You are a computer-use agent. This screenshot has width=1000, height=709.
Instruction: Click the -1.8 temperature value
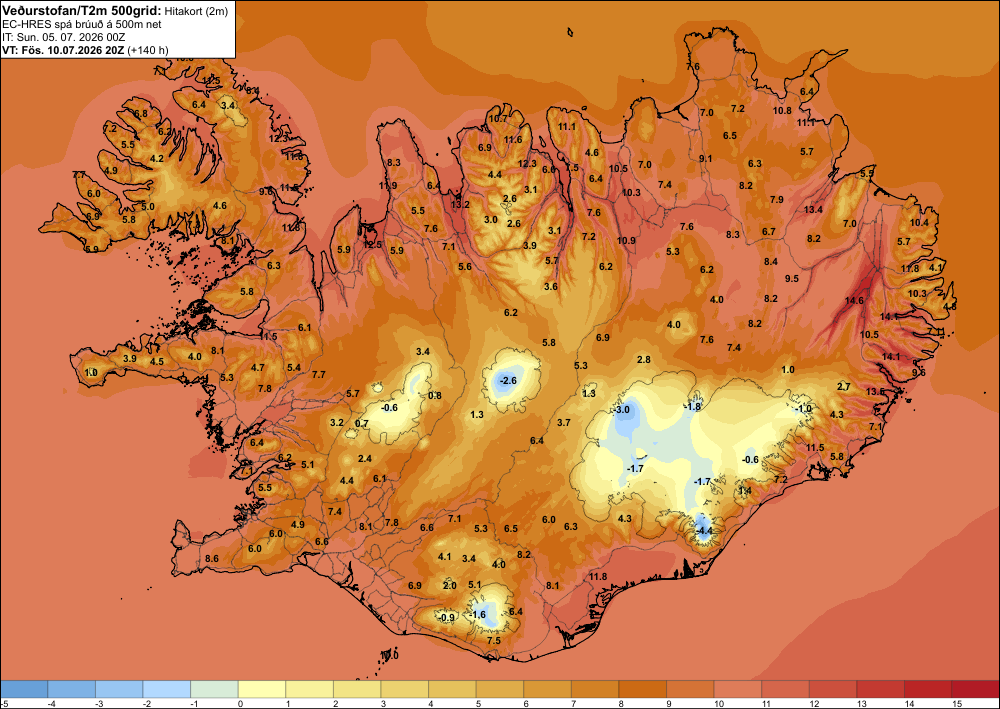693,407
